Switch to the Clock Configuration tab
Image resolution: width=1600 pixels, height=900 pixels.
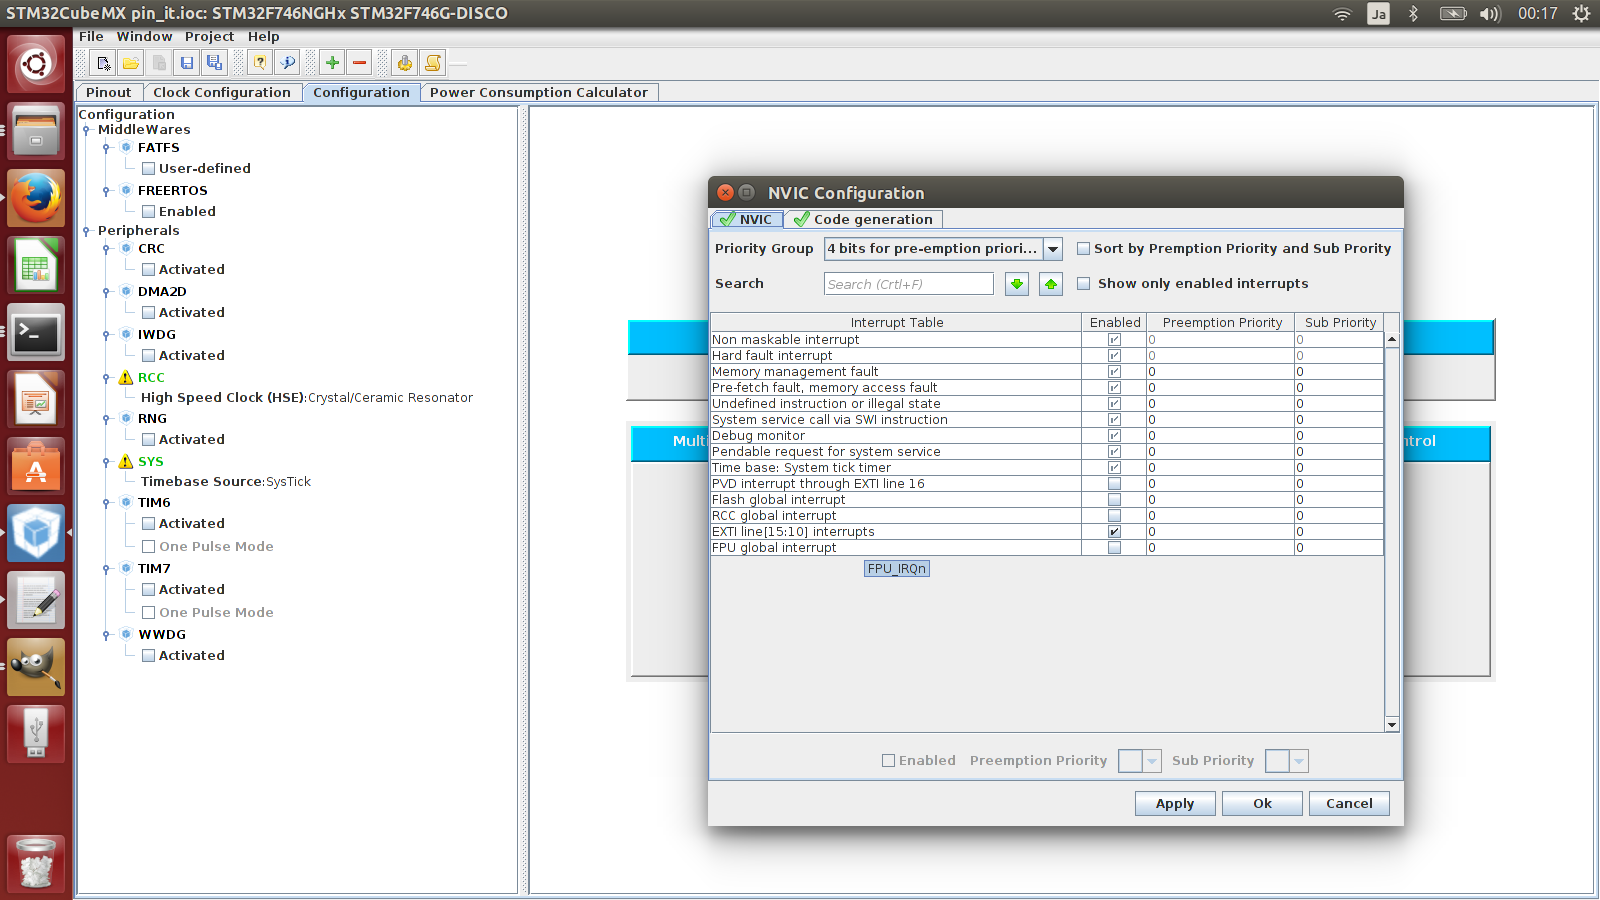click(221, 92)
